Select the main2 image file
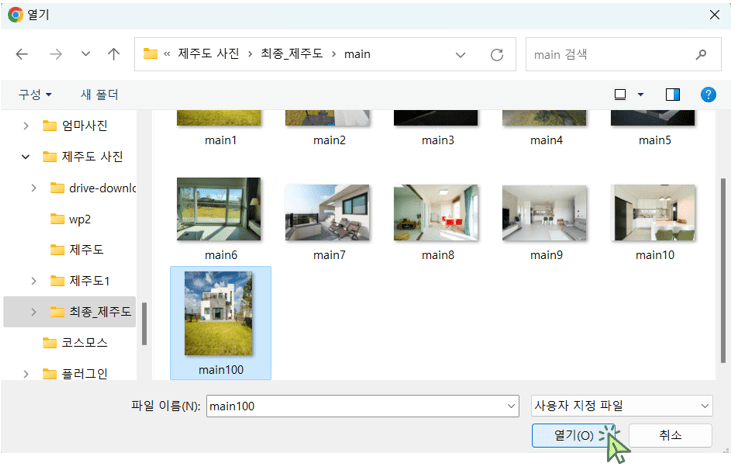Screen dimensions: 735x468 click(x=329, y=128)
